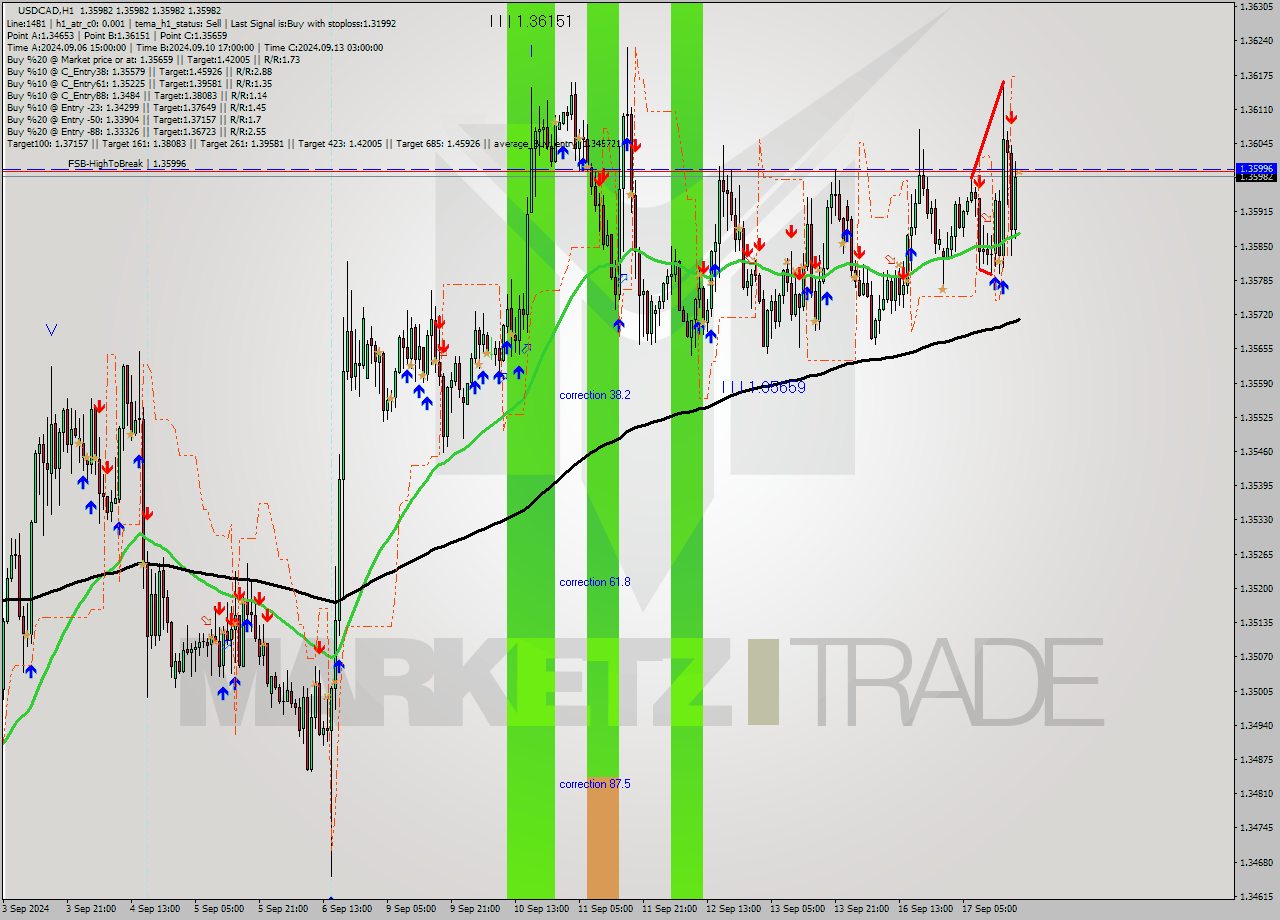Click the 1.35460 price axis label
The width and height of the screenshot is (1280, 920).
point(1256,451)
